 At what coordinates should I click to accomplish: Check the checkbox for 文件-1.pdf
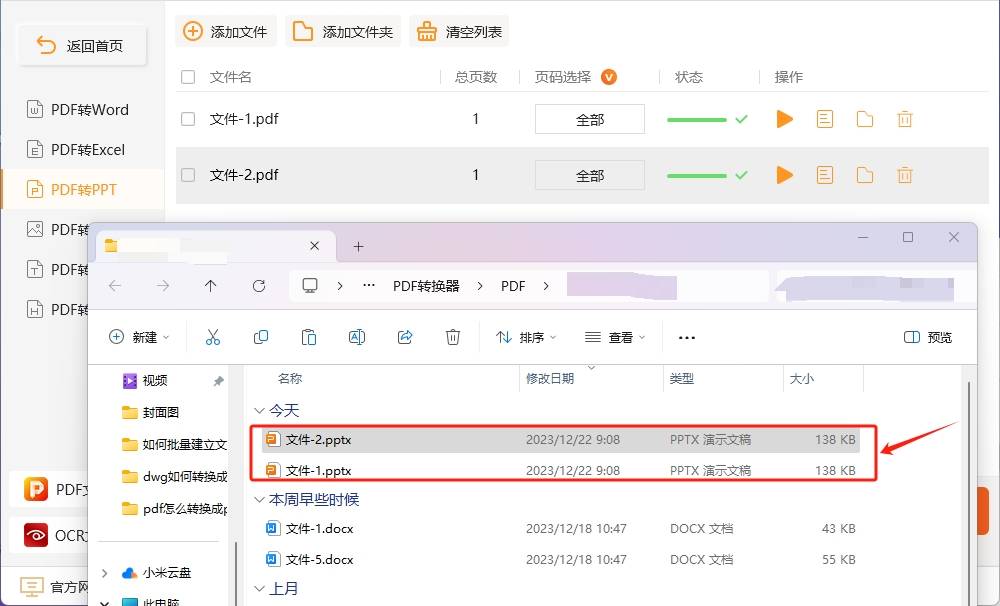click(186, 118)
